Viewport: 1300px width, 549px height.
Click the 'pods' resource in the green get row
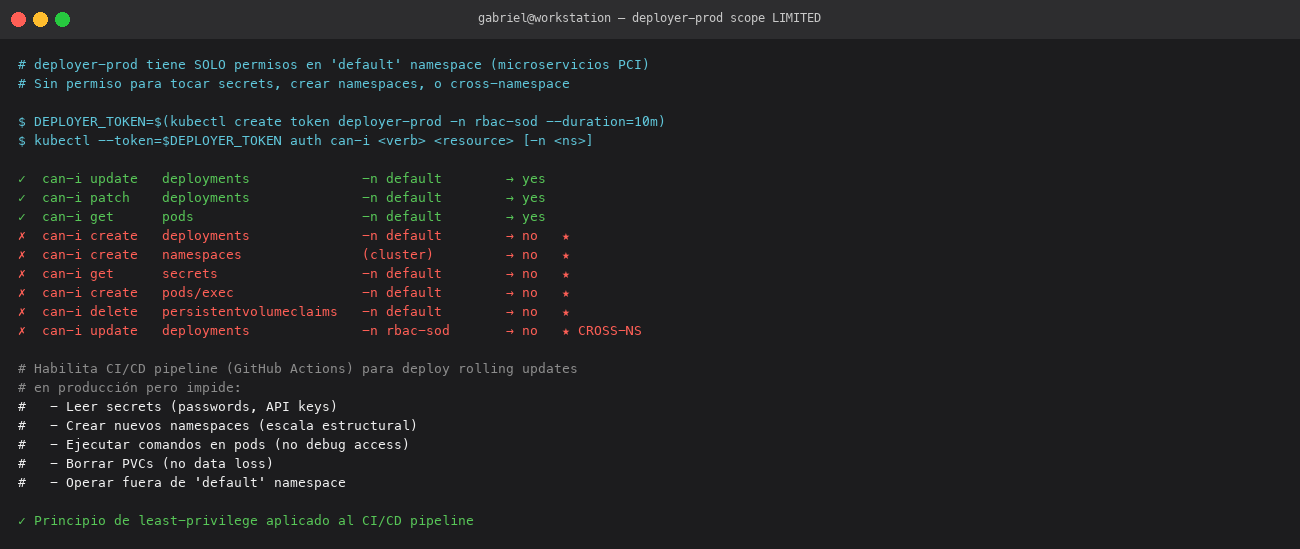point(178,217)
